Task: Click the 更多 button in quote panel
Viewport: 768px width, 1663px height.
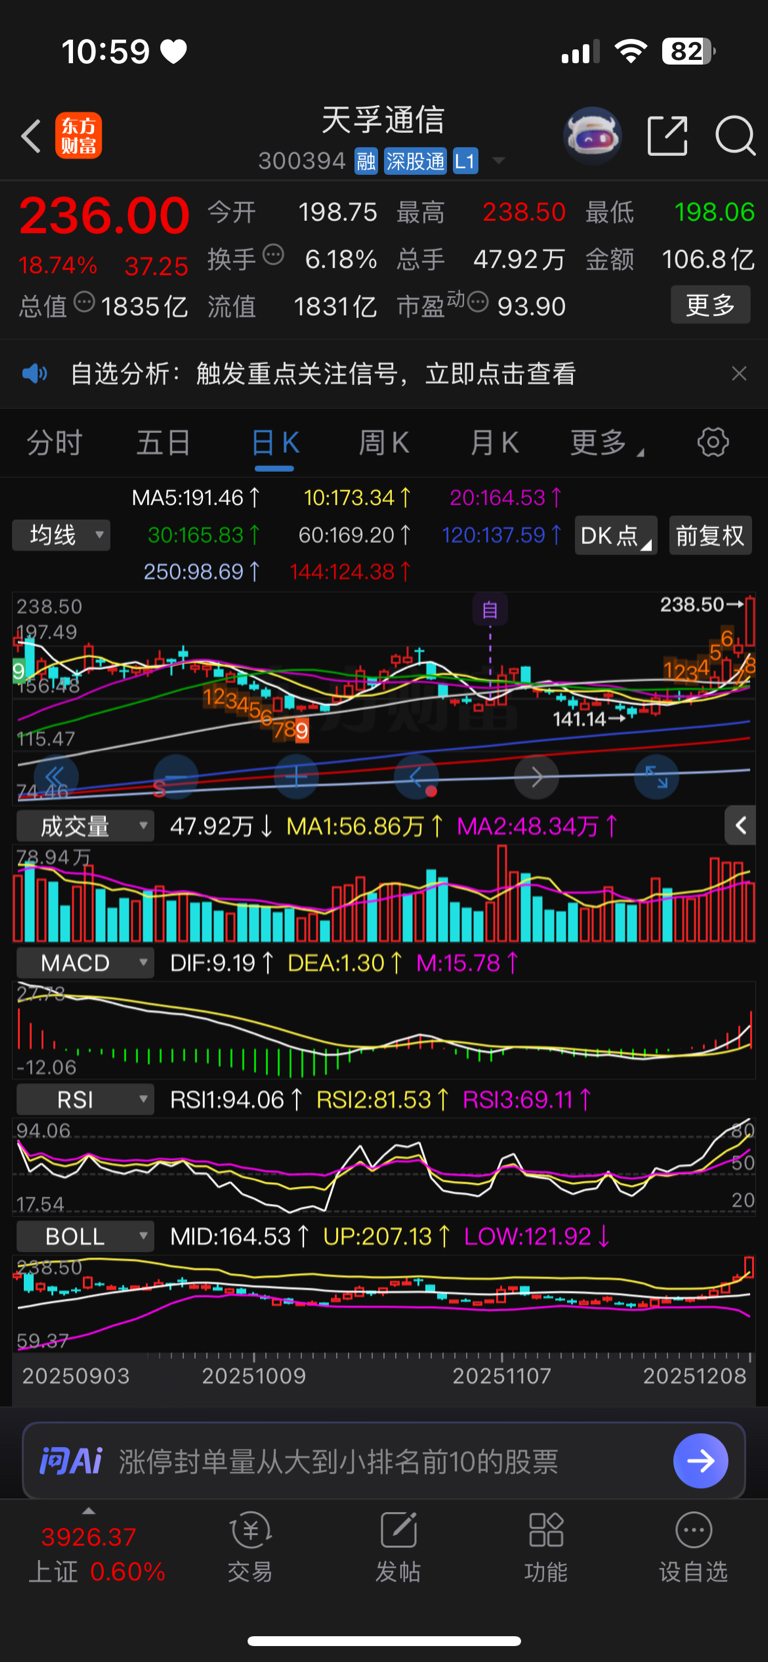Action: 710,305
